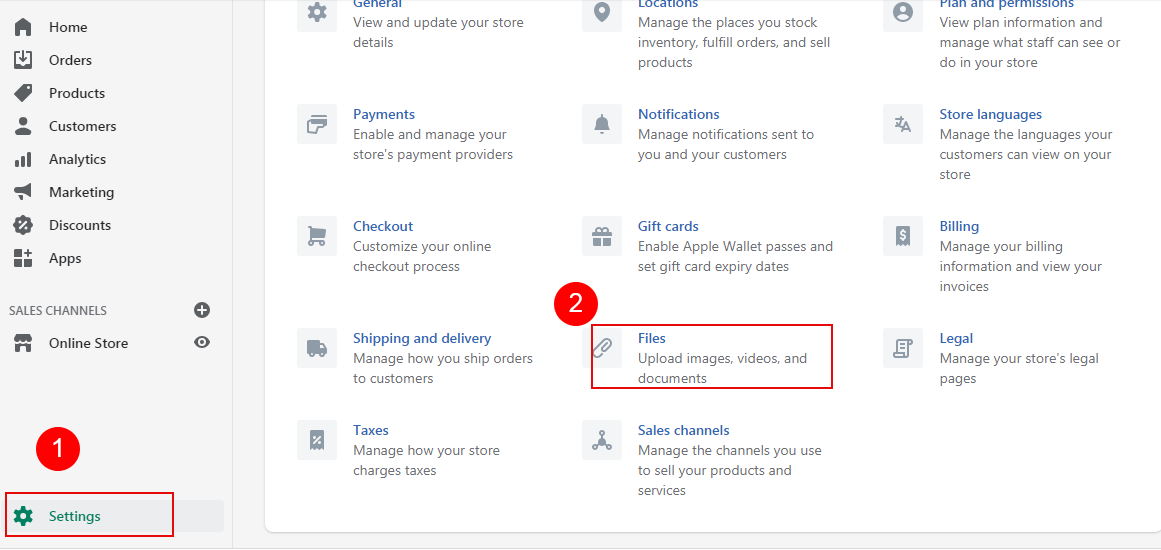
Task: Navigate to Discounts in sidebar
Action: pos(80,225)
